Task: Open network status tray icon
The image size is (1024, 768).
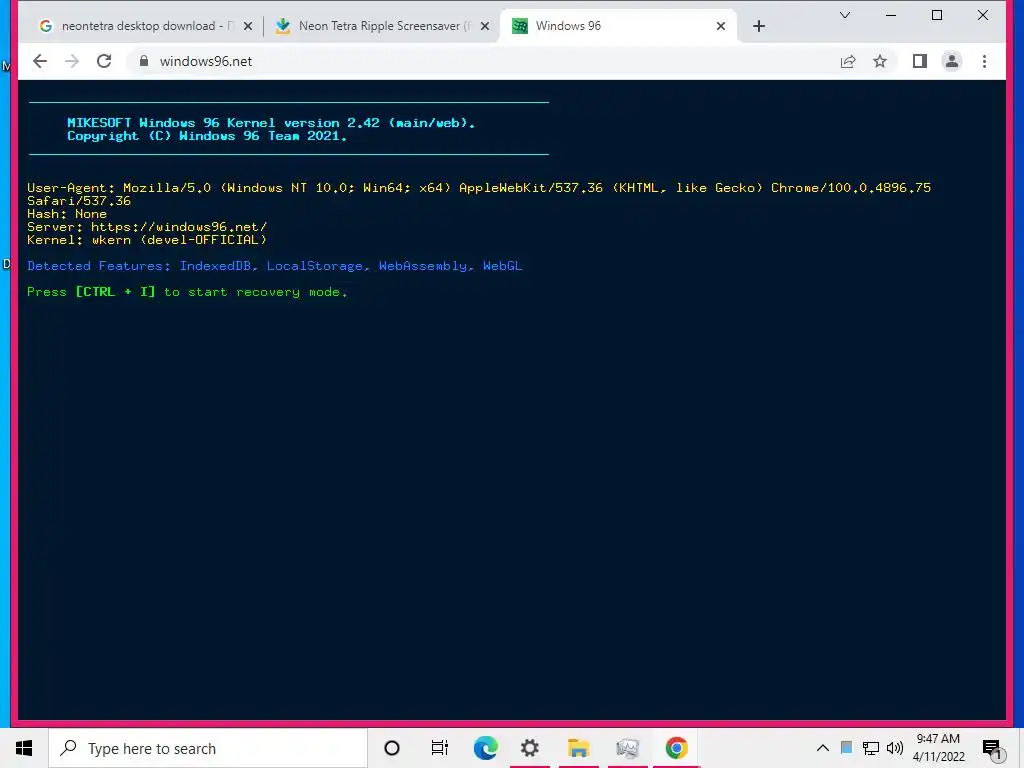Action: pyautogui.click(x=871, y=748)
